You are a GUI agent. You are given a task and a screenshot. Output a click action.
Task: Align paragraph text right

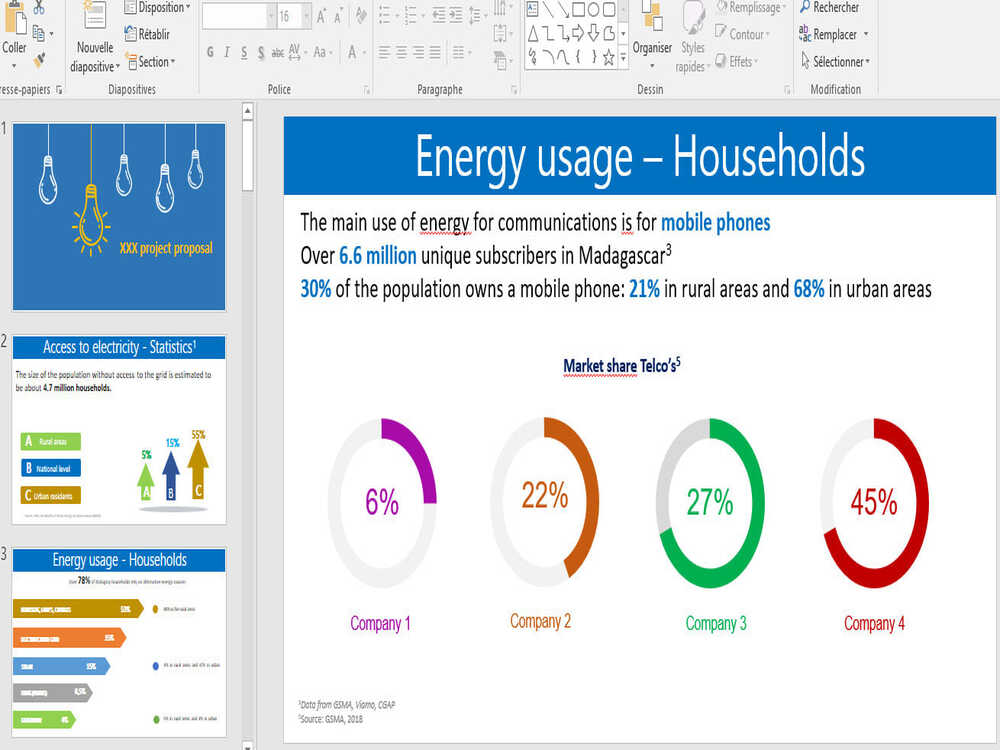[x=418, y=52]
